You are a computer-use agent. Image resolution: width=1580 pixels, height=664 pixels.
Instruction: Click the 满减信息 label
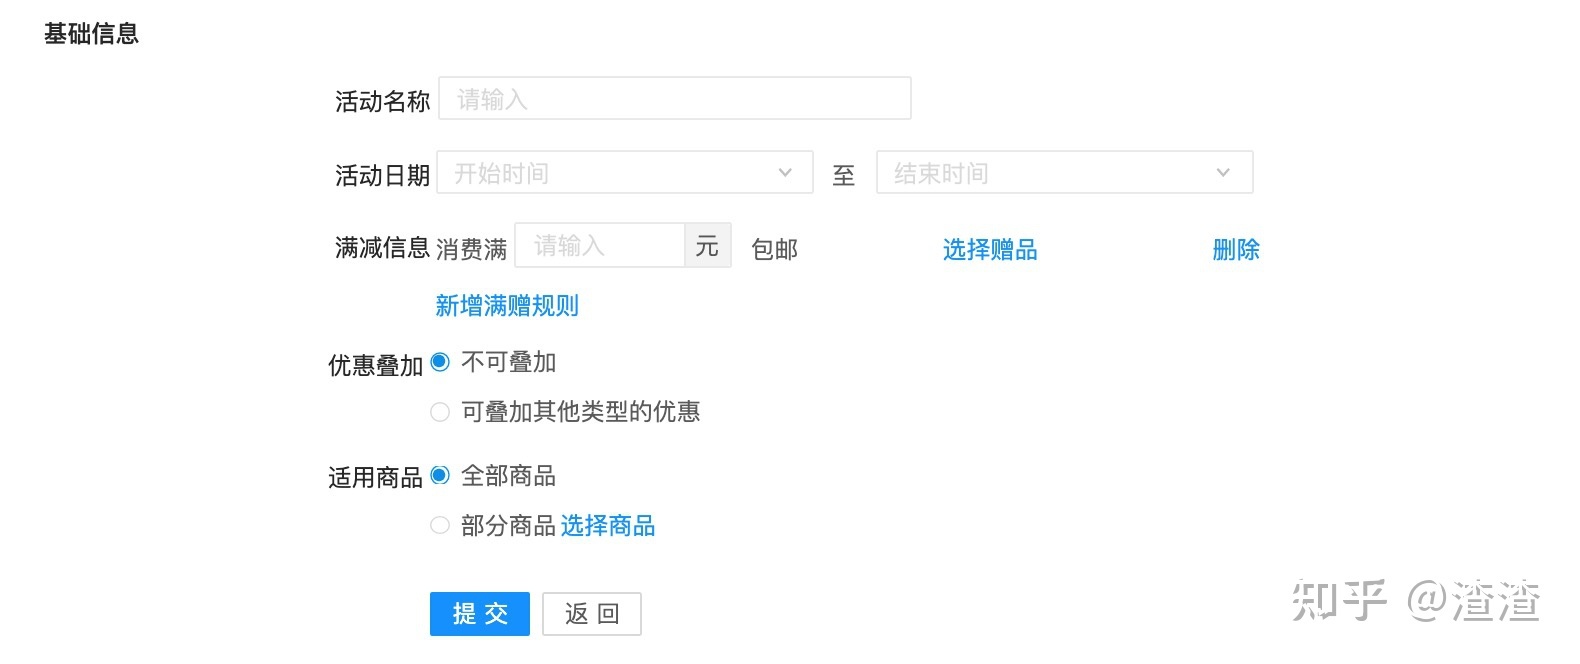click(382, 247)
